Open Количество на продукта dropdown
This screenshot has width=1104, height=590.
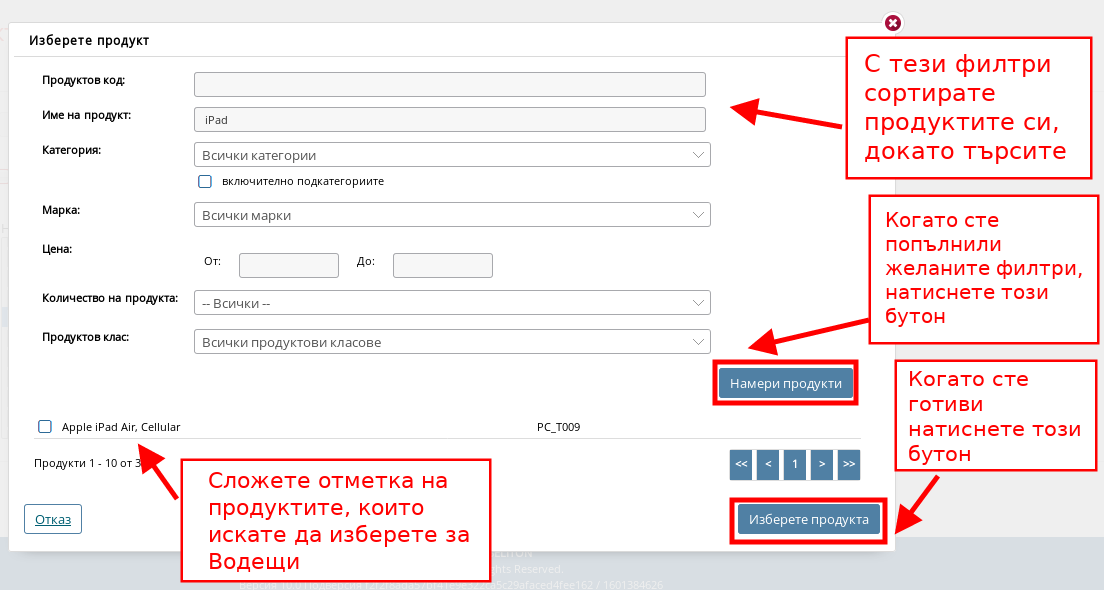click(452, 302)
